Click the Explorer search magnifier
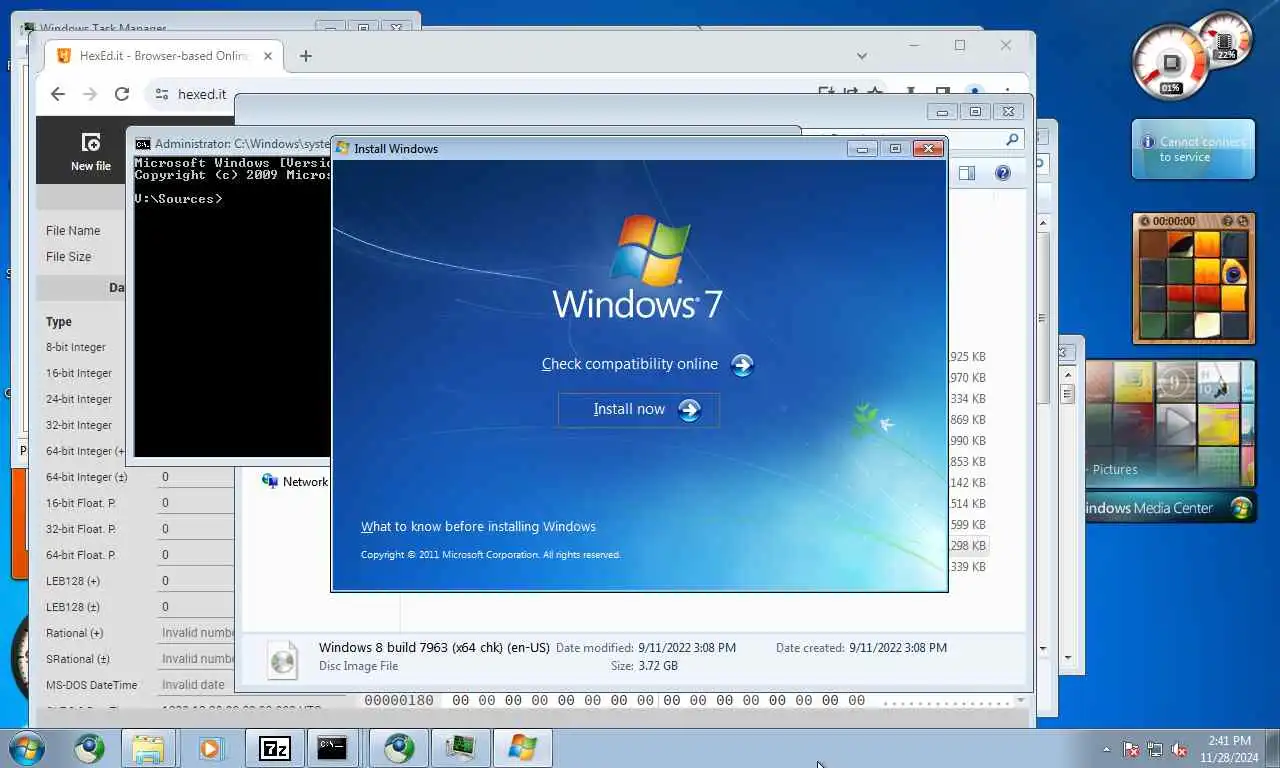Image resolution: width=1280 pixels, height=768 pixels. click(1012, 140)
